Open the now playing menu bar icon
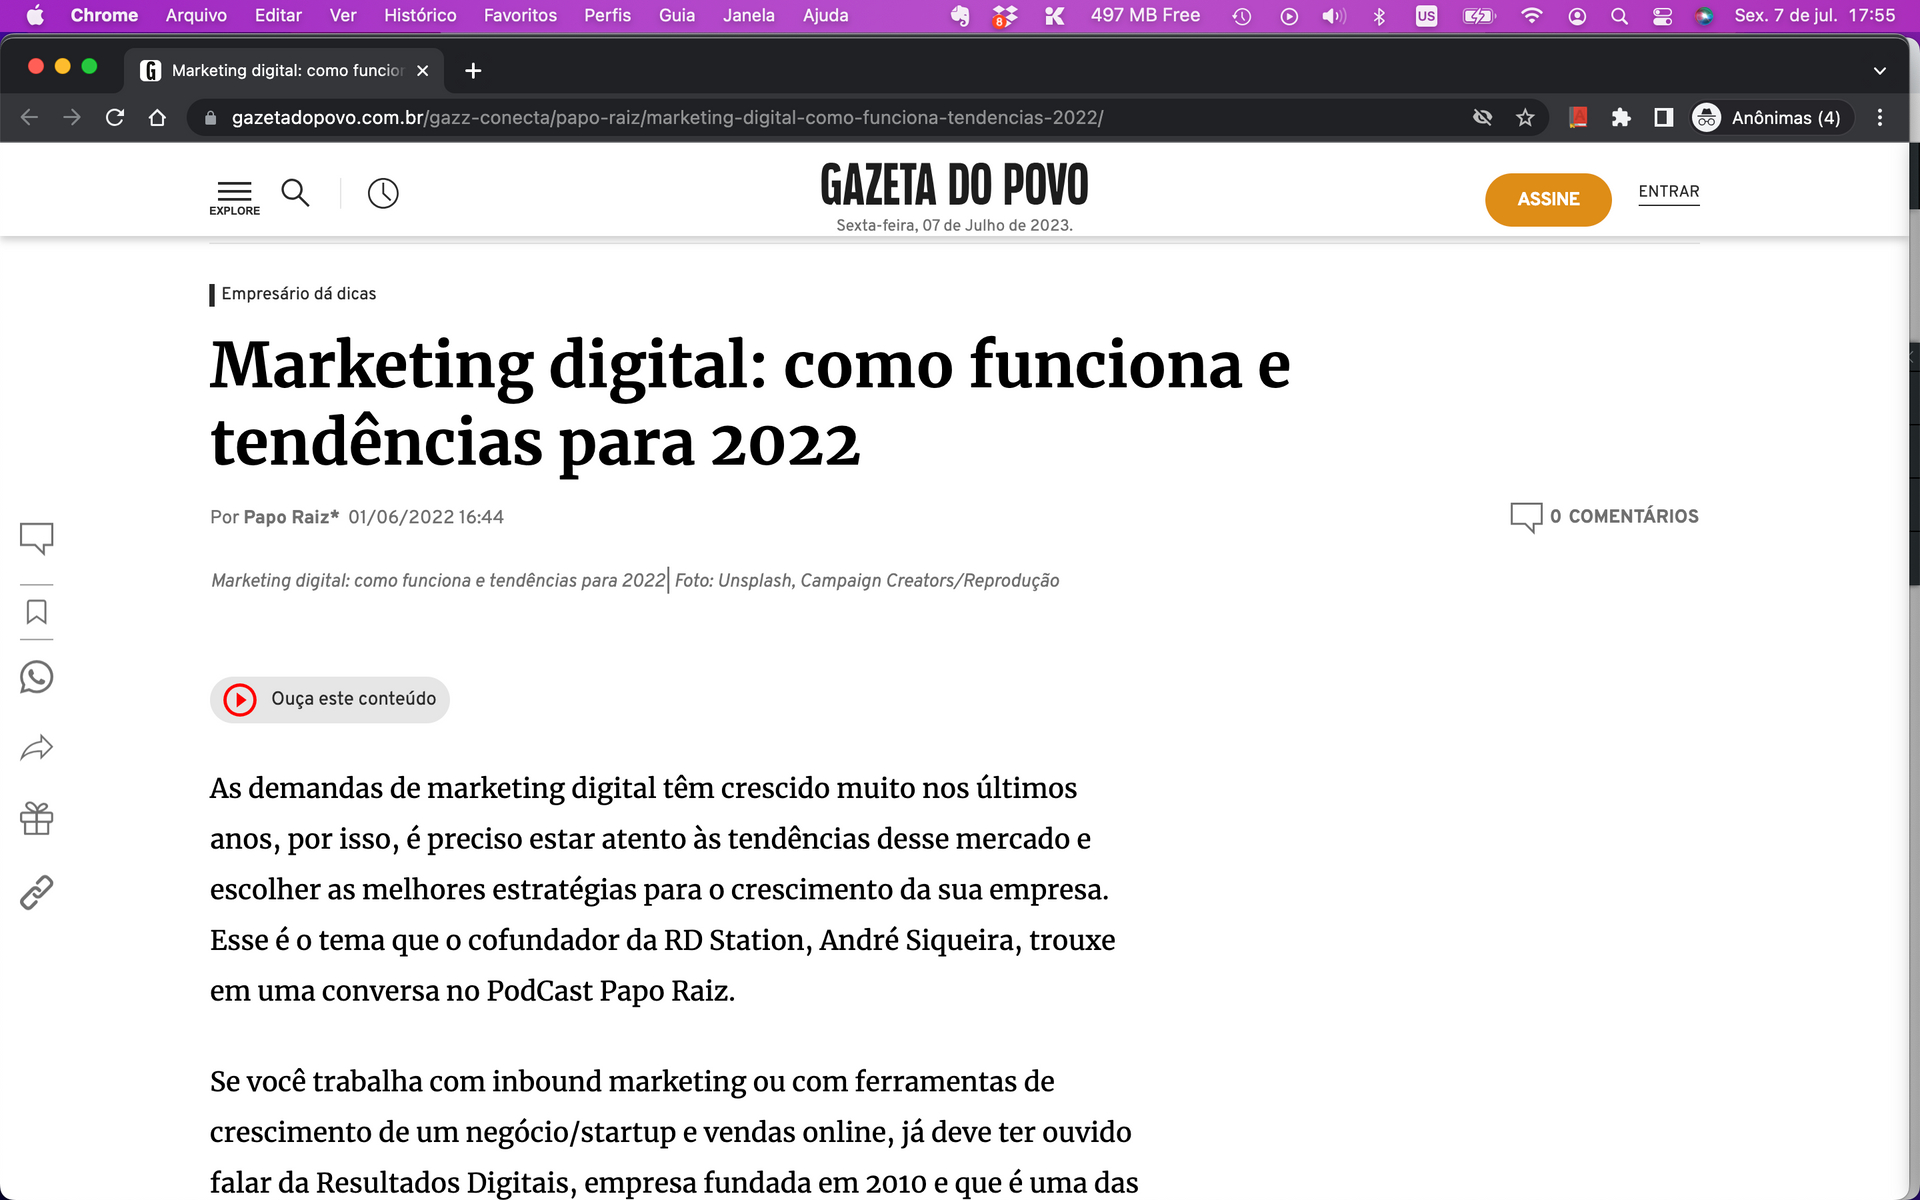Image resolution: width=1920 pixels, height=1200 pixels. (1289, 15)
